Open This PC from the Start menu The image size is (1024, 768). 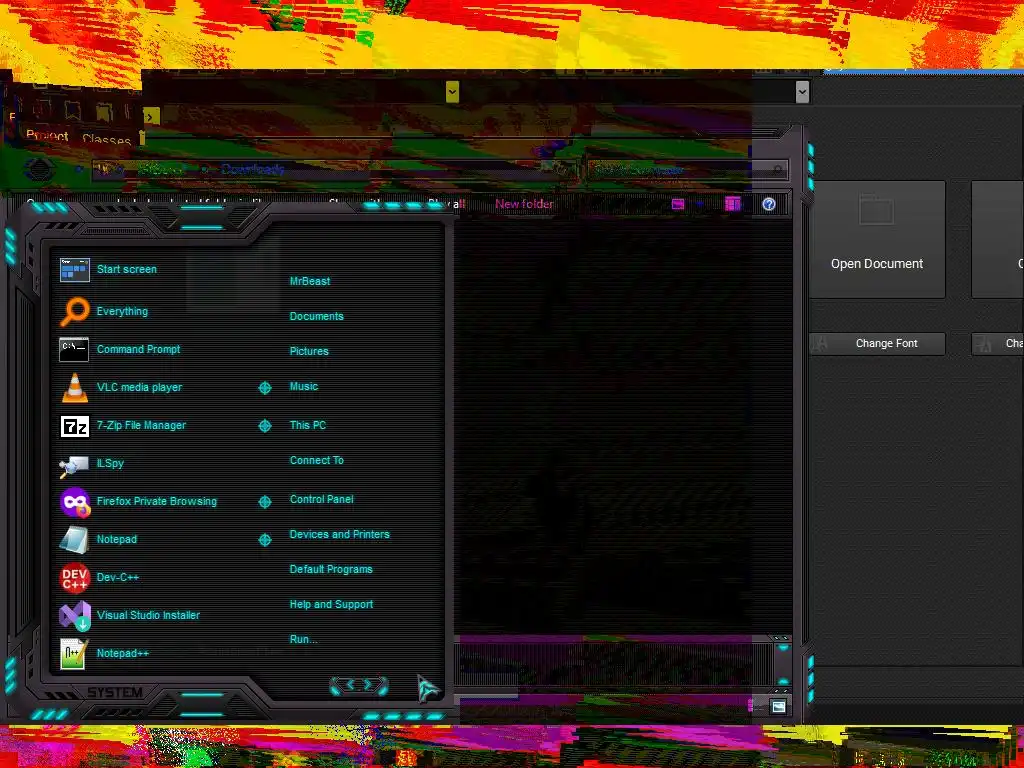coord(308,425)
